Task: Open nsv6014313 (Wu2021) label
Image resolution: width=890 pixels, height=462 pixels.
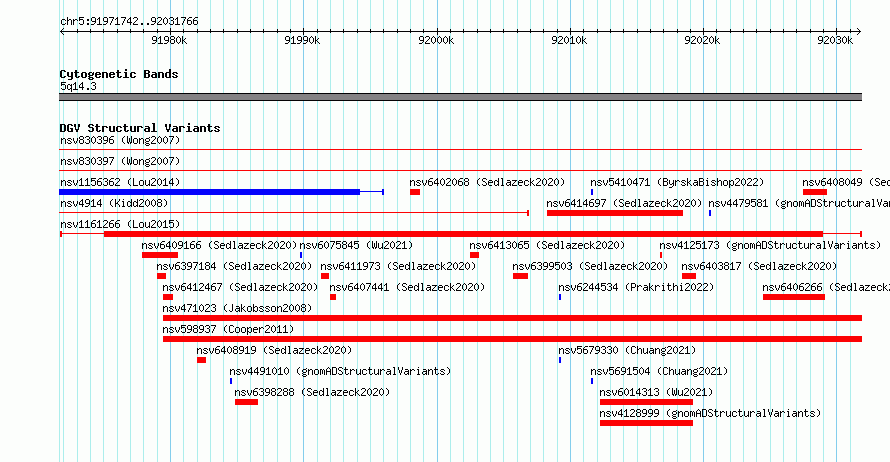Action: tap(656, 392)
